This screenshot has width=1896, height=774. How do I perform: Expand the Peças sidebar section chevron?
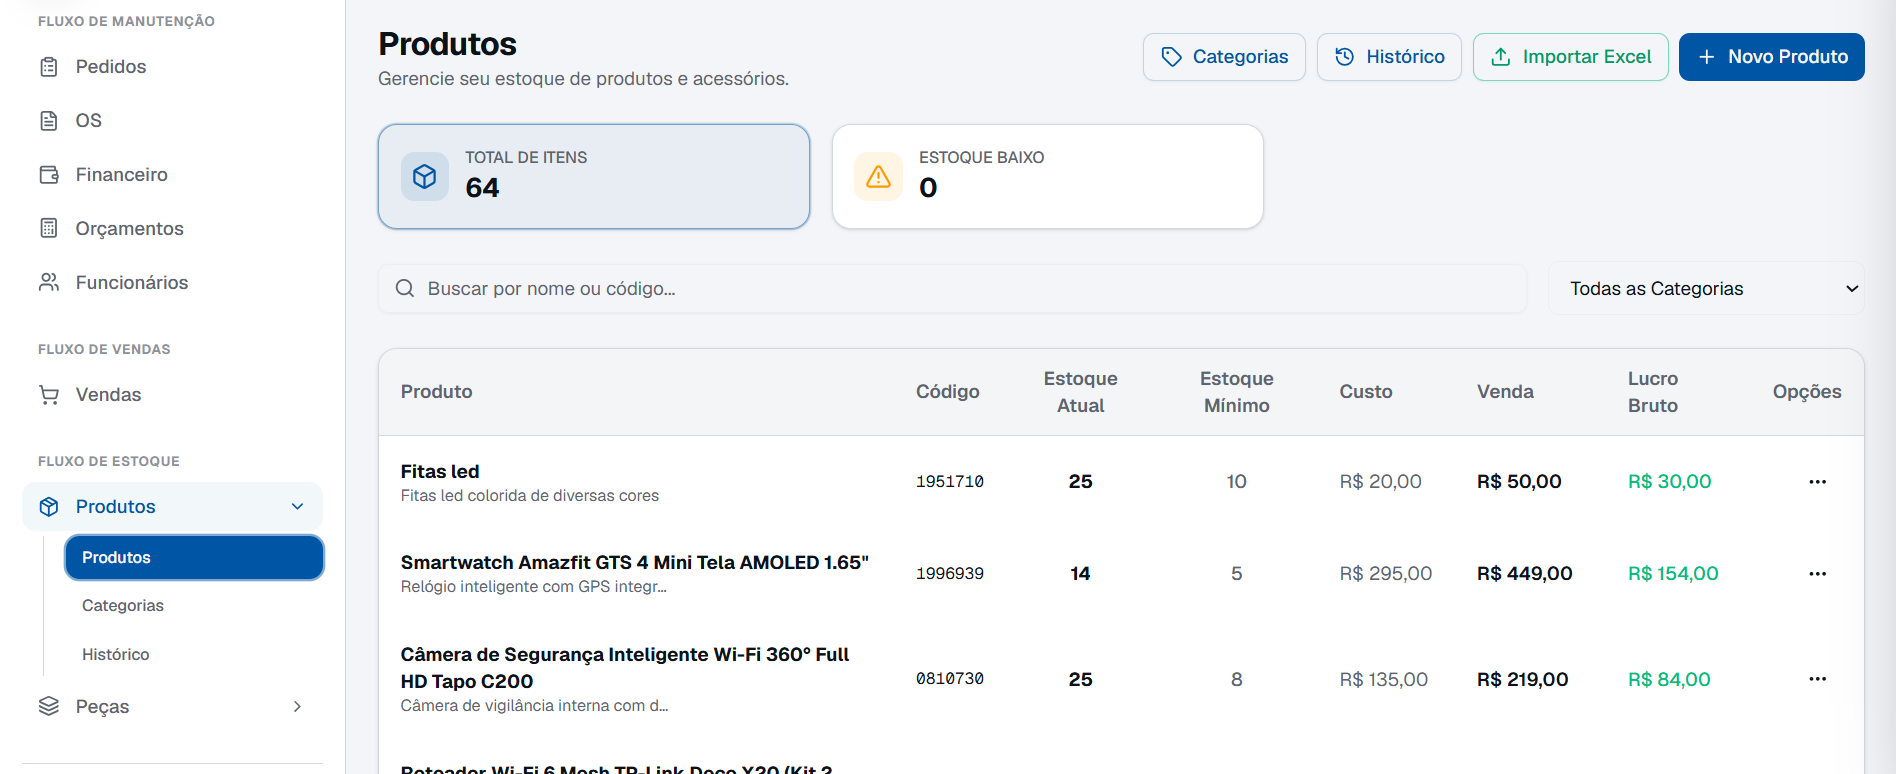click(x=297, y=706)
